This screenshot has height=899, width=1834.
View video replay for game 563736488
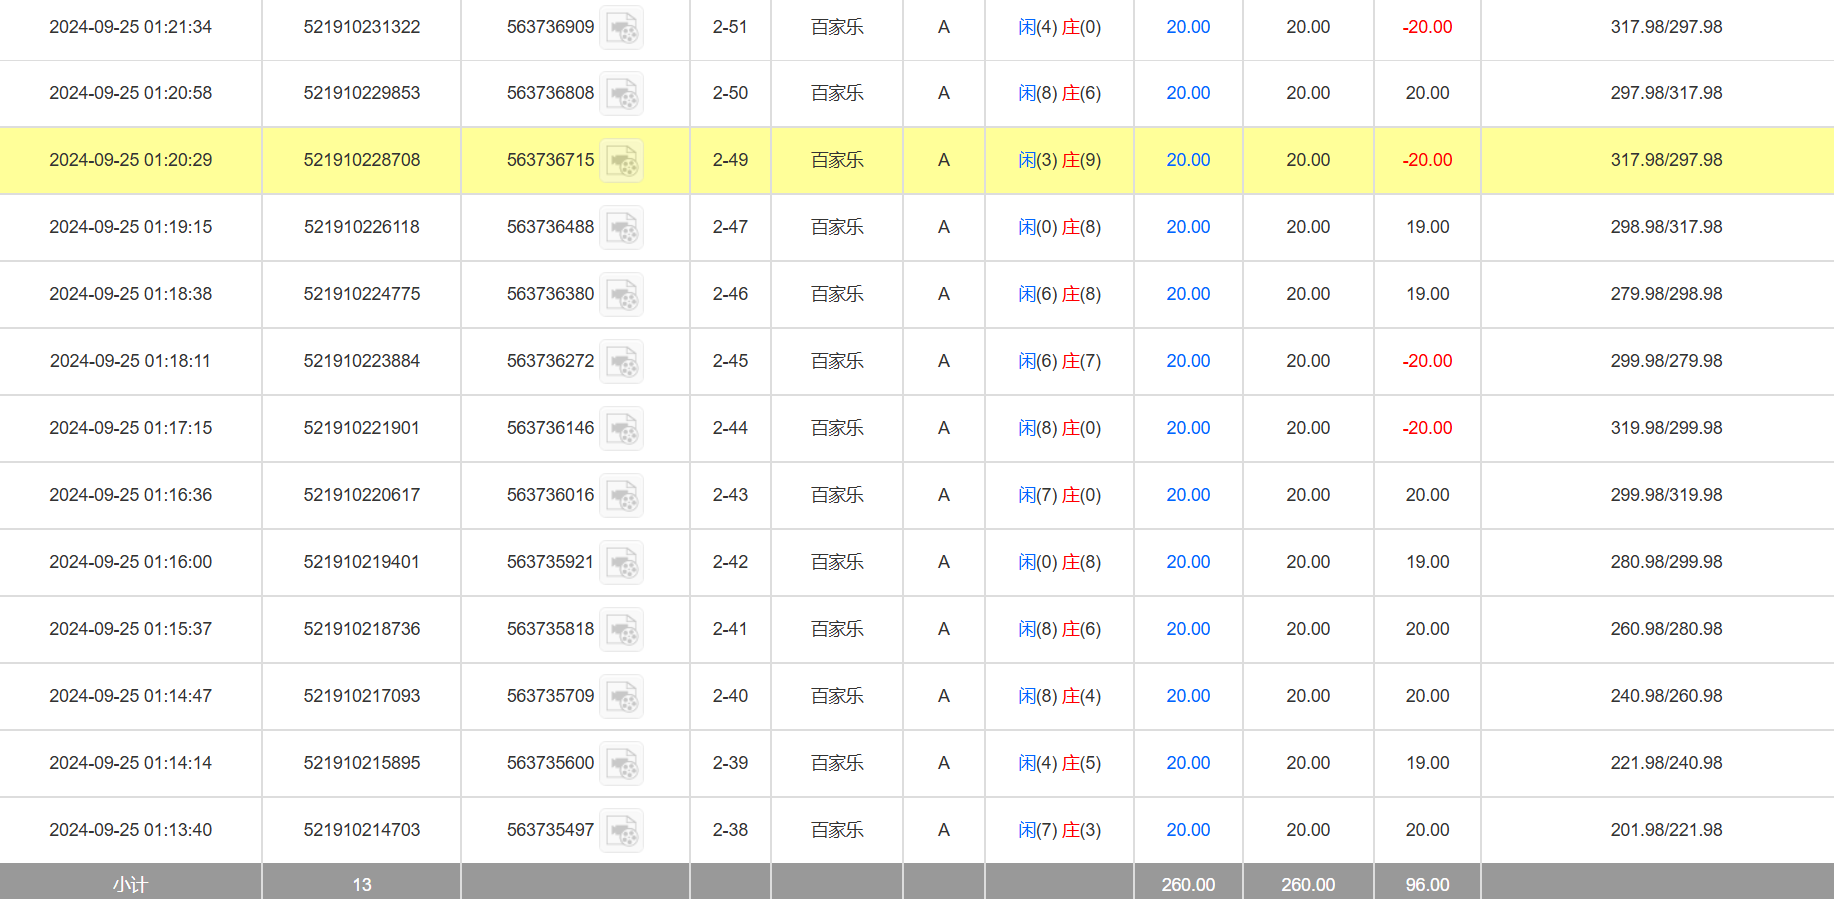[x=621, y=228]
